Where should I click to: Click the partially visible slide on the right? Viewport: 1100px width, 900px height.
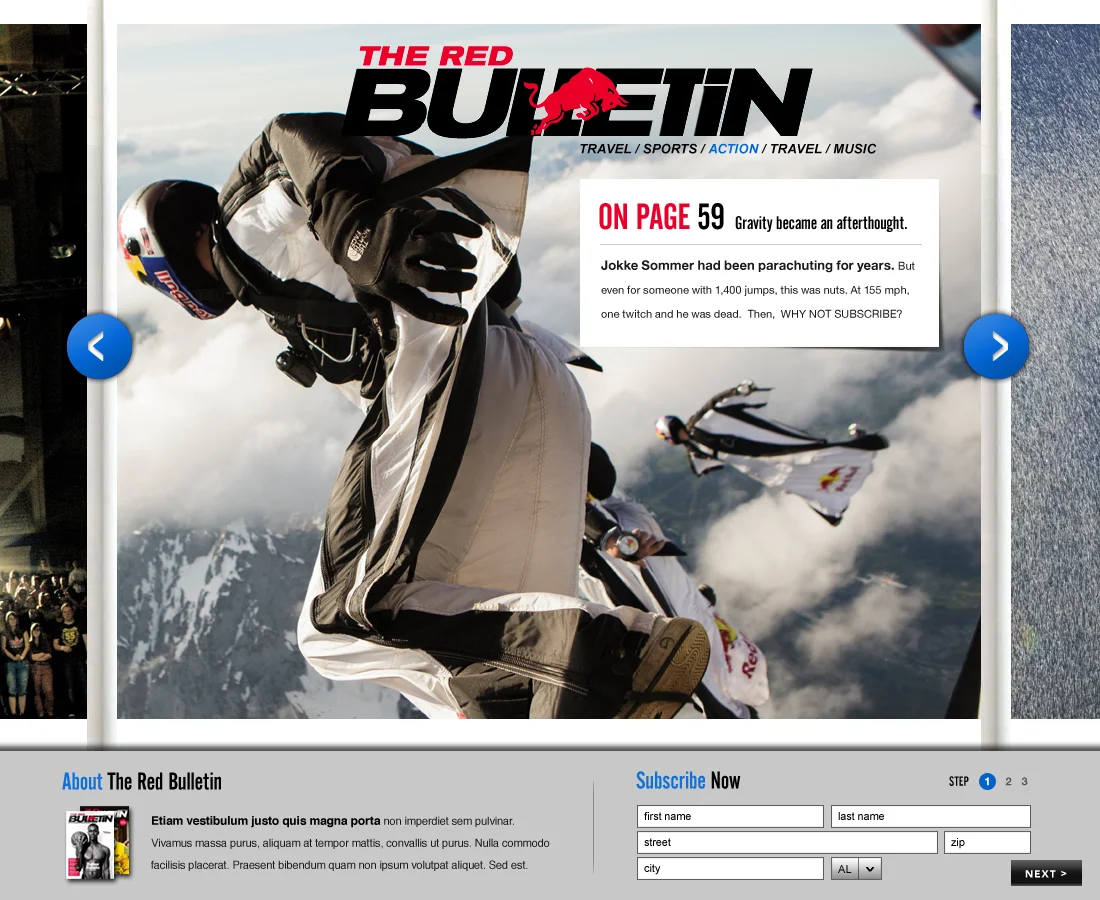pos(1055,372)
